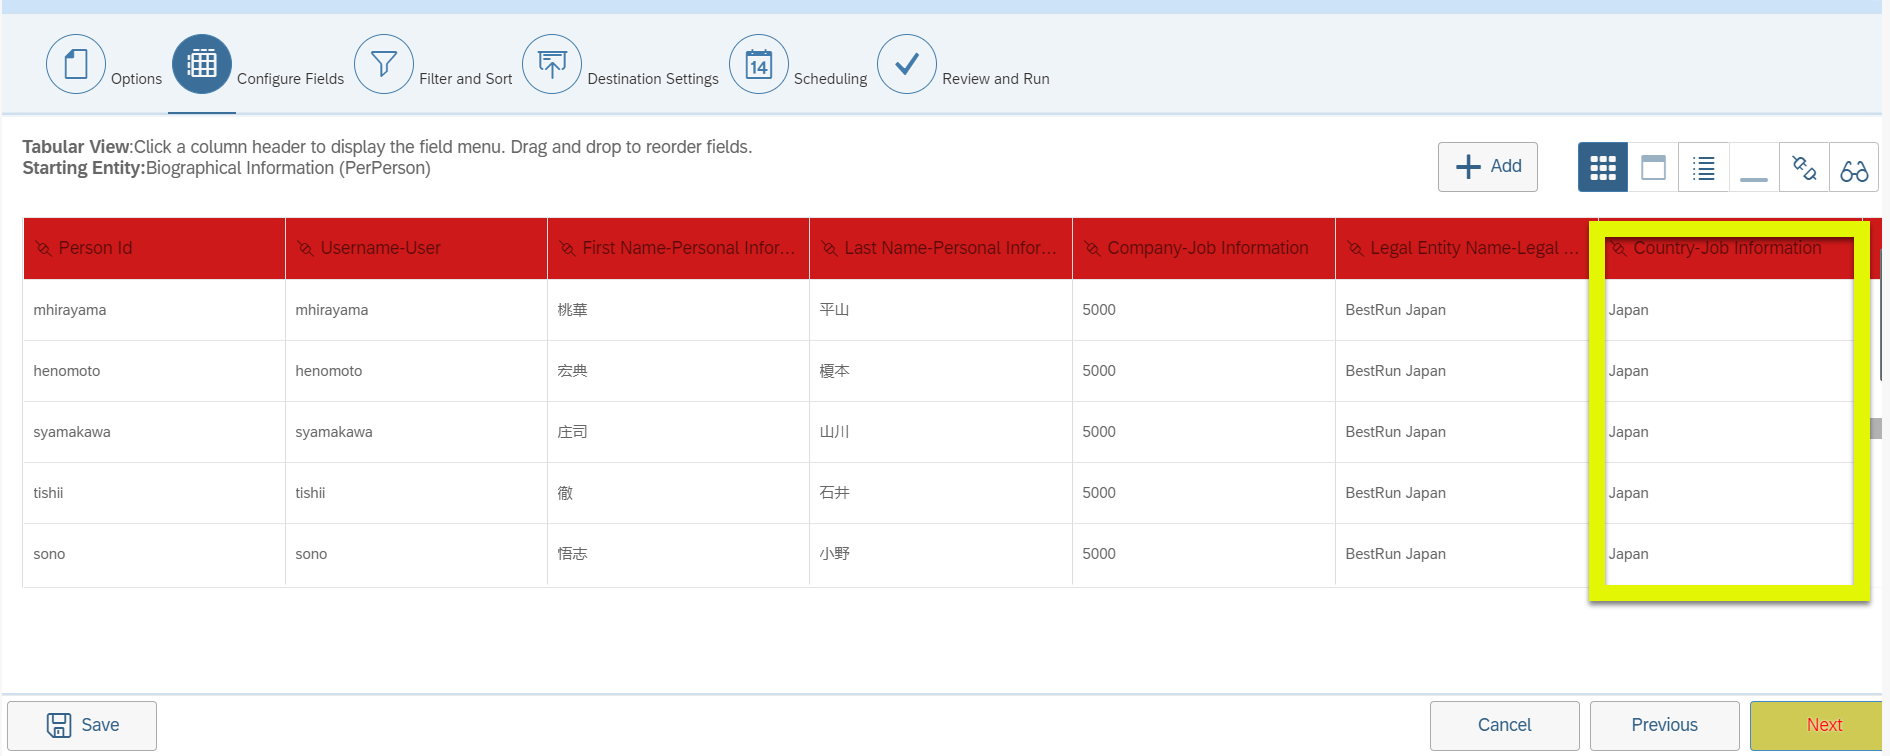The height and width of the screenshot is (756, 1890).
Task: Click the Options step label
Action: click(x=136, y=79)
